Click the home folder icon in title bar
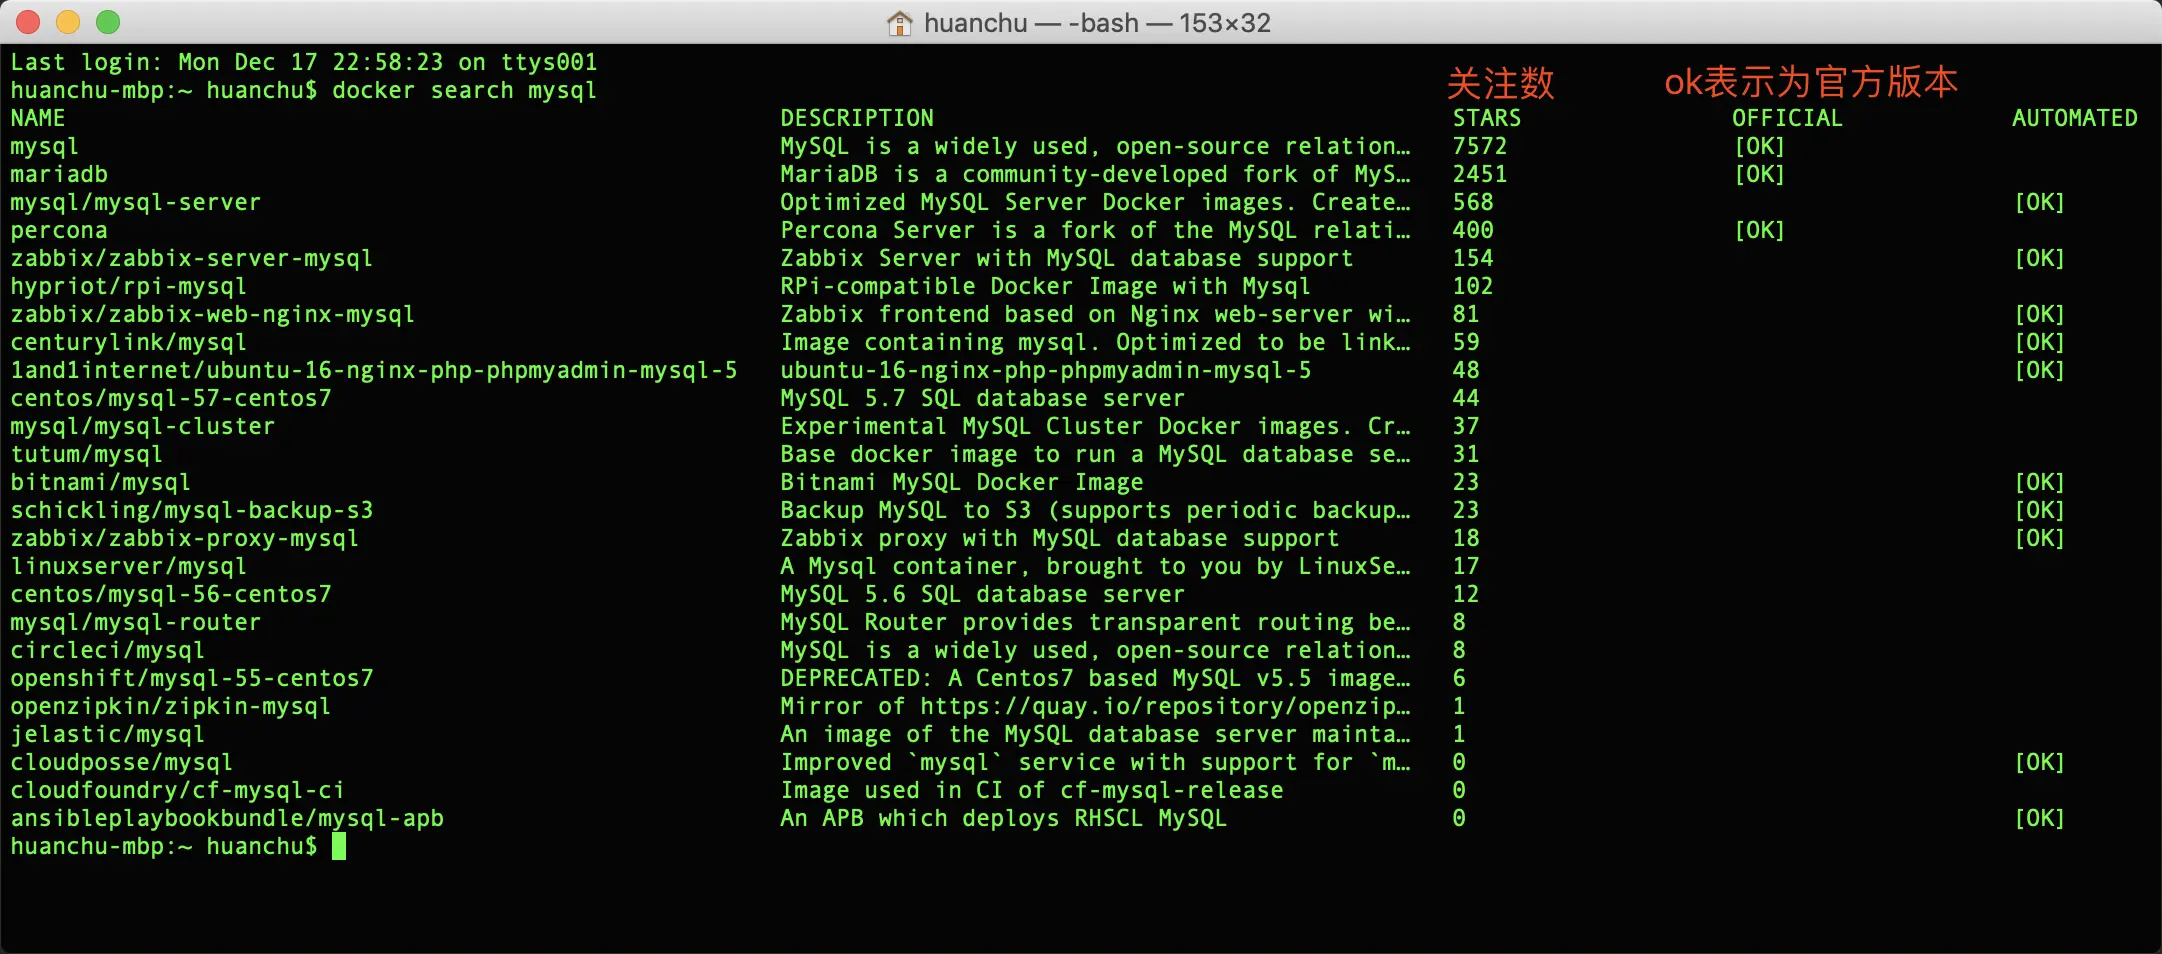This screenshot has width=2162, height=954. pos(899,23)
